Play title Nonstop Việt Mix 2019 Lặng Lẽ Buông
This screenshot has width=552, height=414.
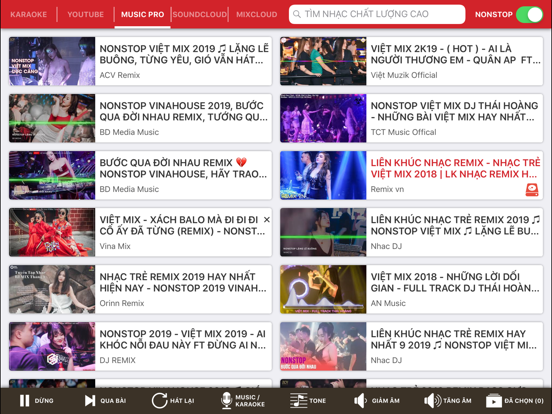pos(184,54)
